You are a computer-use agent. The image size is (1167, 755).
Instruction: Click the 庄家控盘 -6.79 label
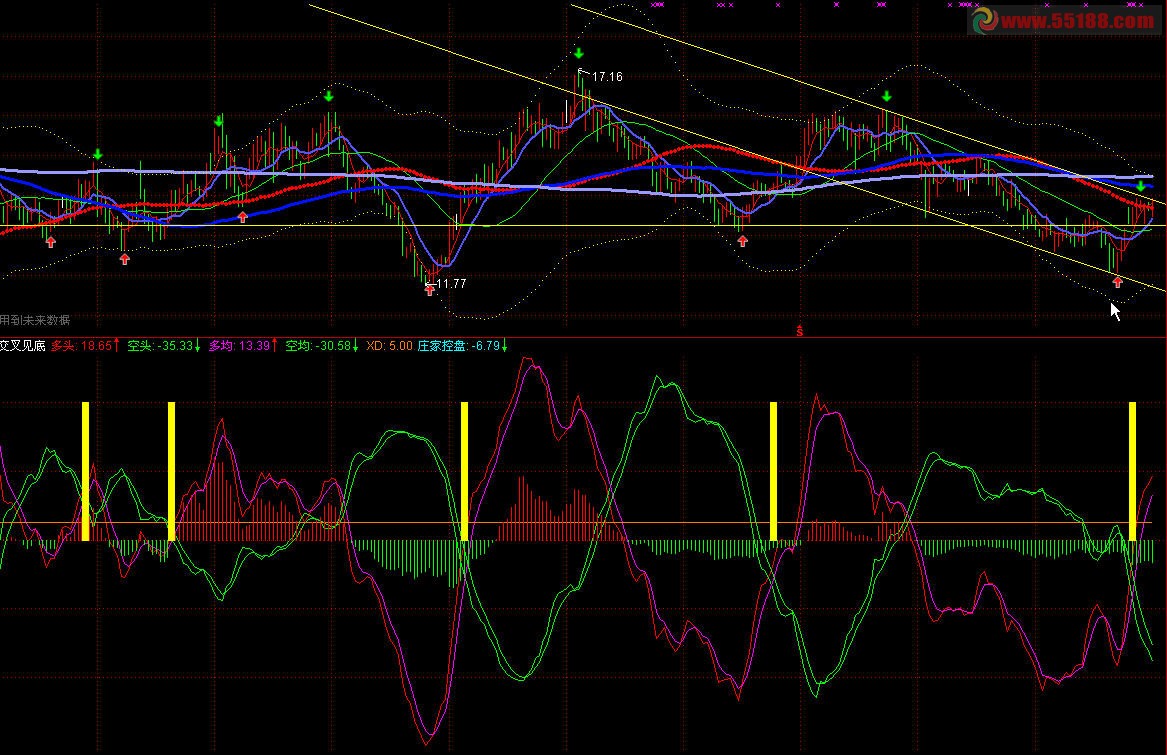pyautogui.click(x=462, y=346)
